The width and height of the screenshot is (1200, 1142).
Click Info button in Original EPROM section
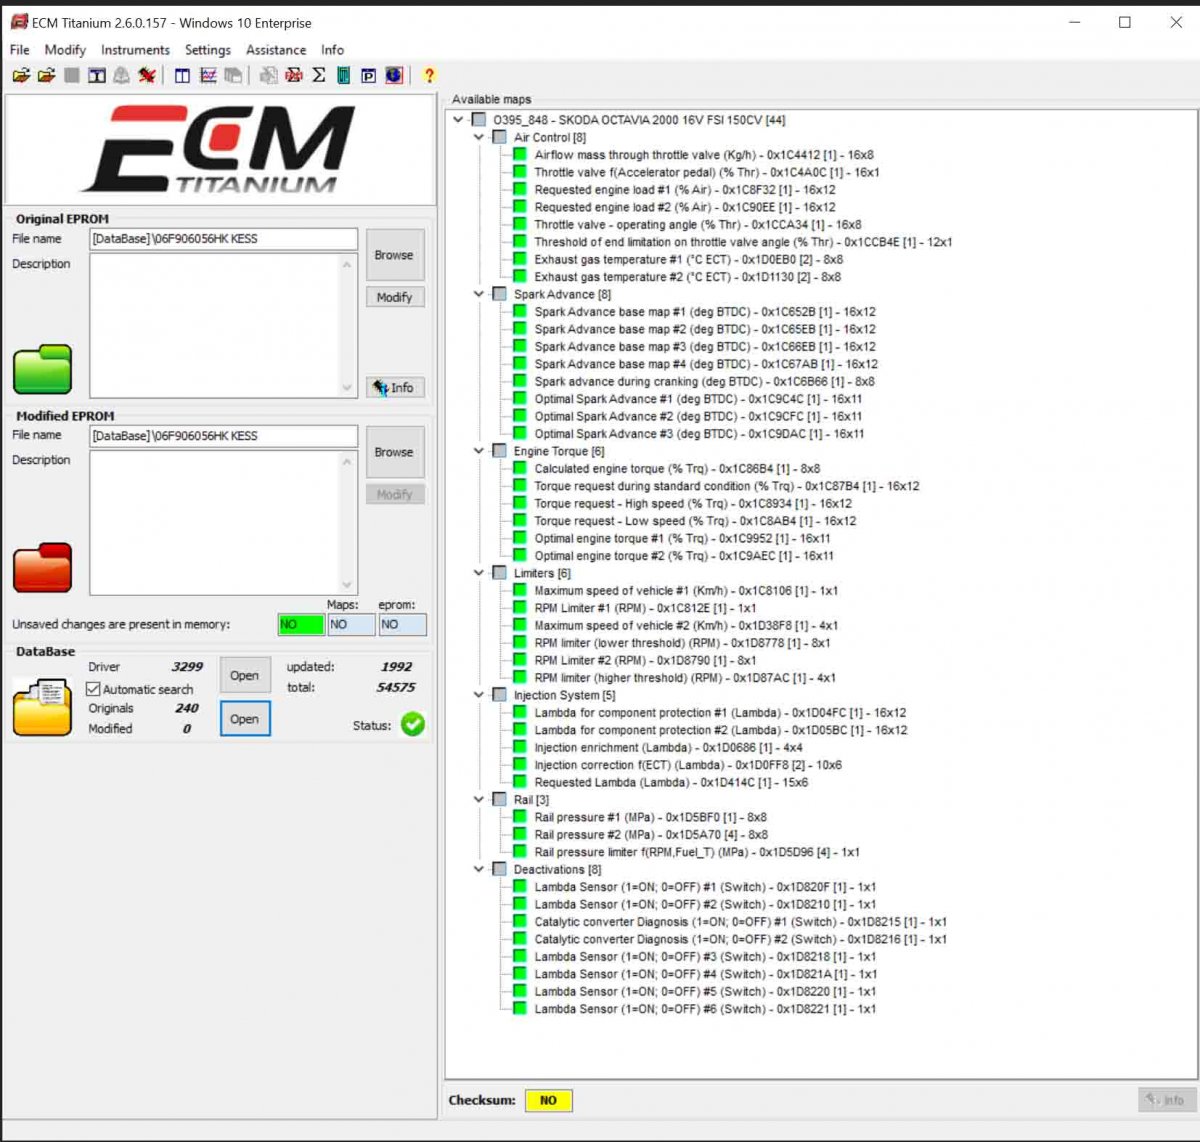[x=394, y=388]
